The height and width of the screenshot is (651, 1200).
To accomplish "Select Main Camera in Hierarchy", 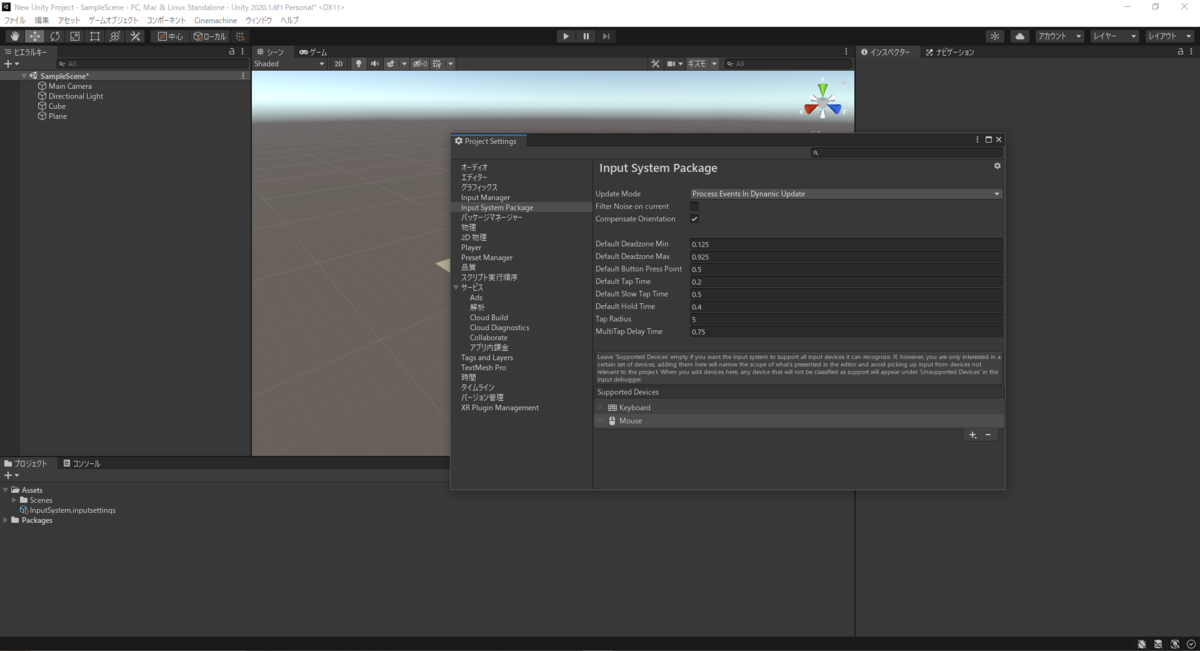I will click(70, 86).
